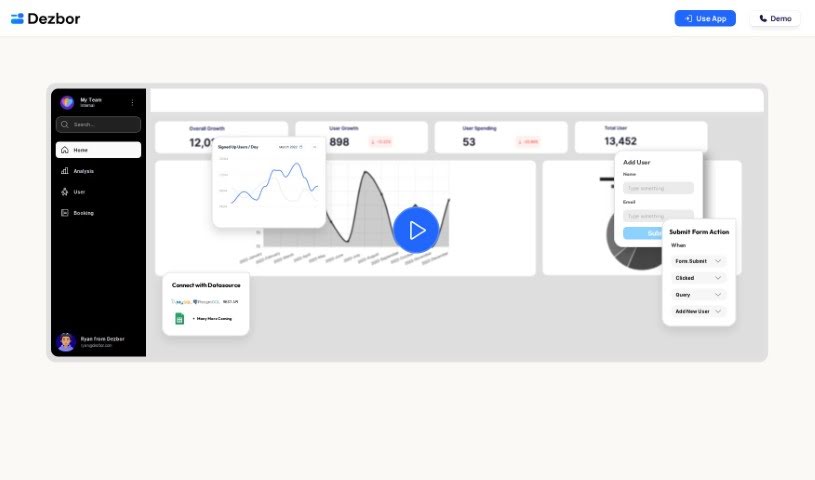This screenshot has height=480, width=815.
Task: Click the My Team avatar icon
Action: [67, 102]
